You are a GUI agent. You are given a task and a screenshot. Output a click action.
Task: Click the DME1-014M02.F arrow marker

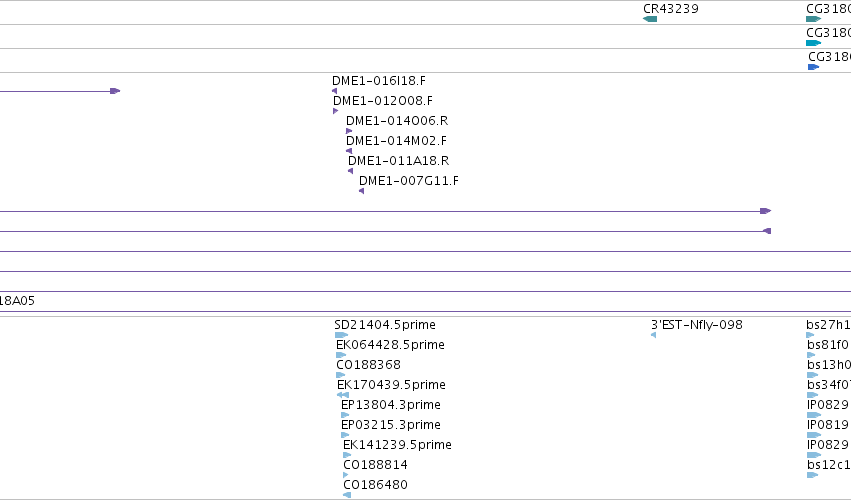(x=349, y=151)
